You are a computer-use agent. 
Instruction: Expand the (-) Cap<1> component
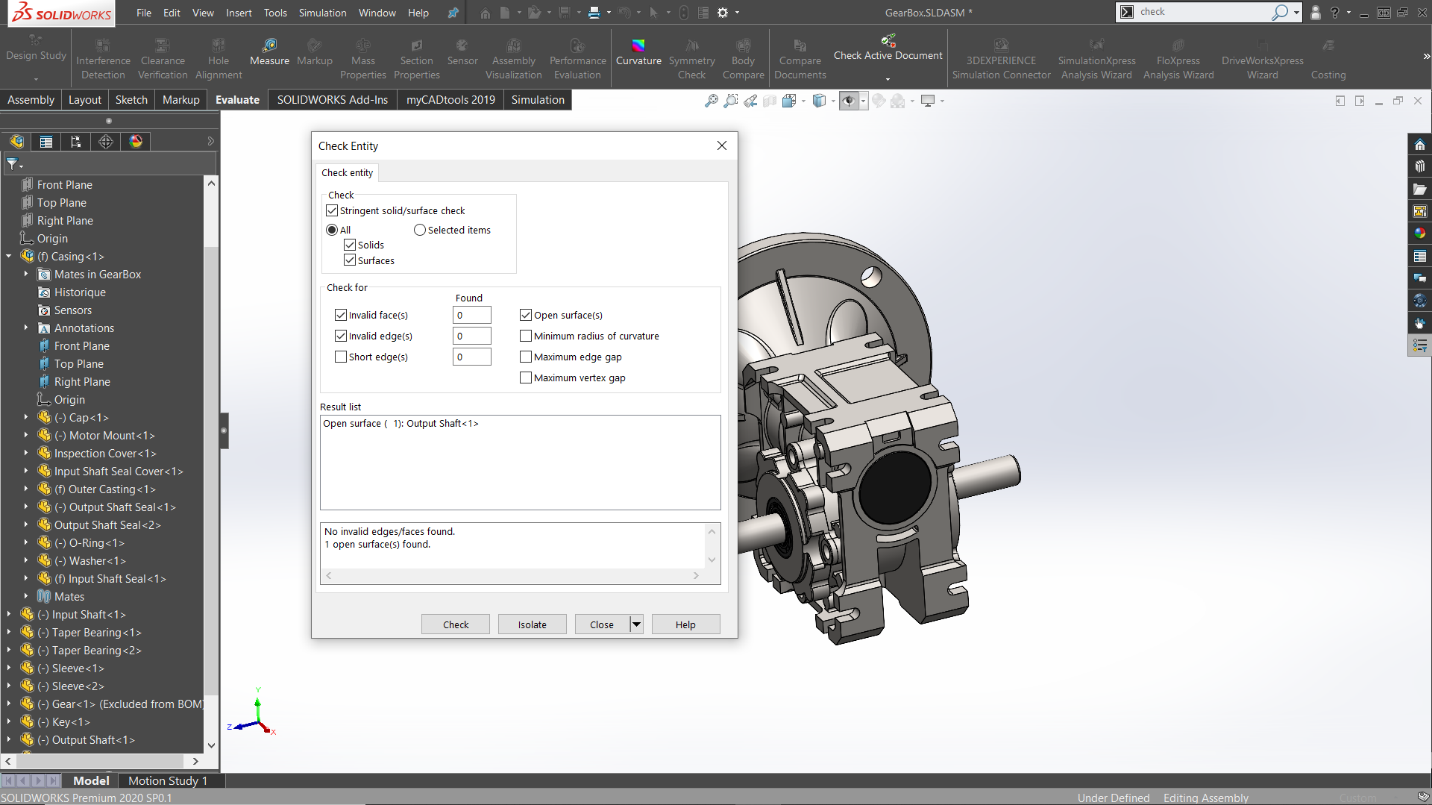pyautogui.click(x=27, y=418)
